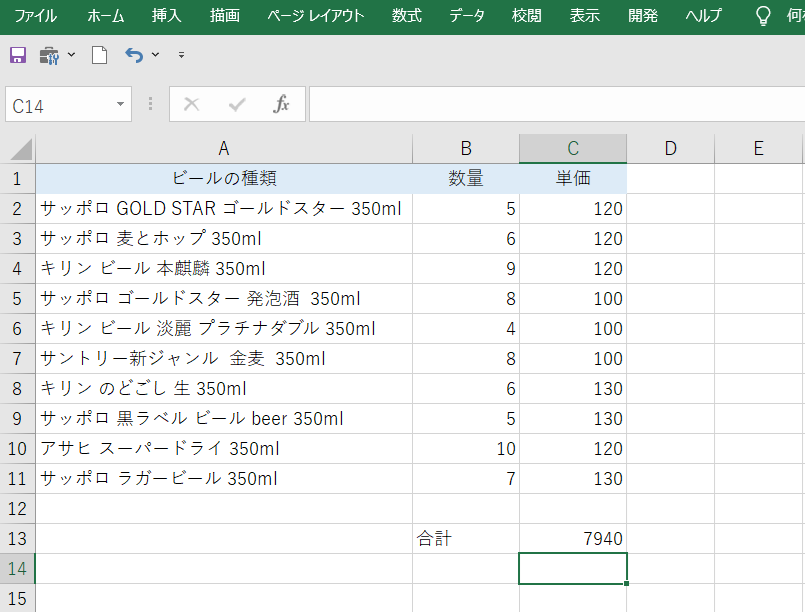Click the Tell Me lightbulb icon
This screenshot has height=612, width=805.
tap(762, 16)
